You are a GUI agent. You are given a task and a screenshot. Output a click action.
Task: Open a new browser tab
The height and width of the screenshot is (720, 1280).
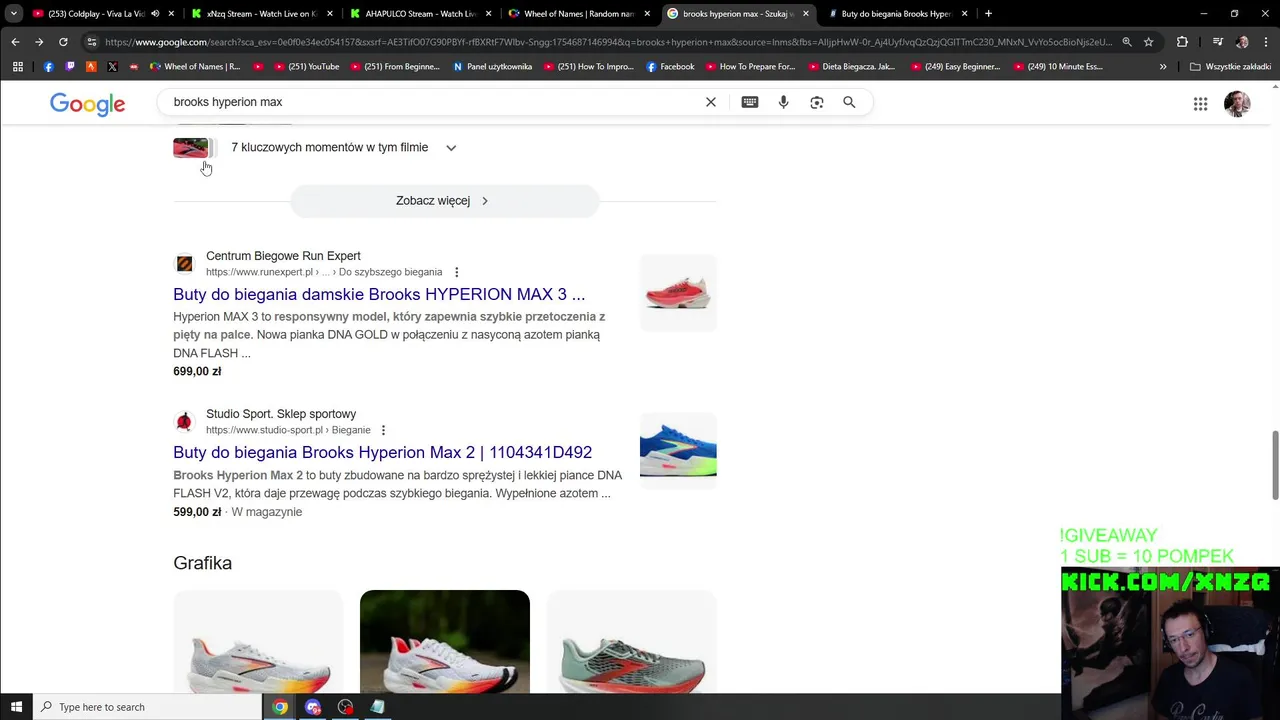pos(988,14)
